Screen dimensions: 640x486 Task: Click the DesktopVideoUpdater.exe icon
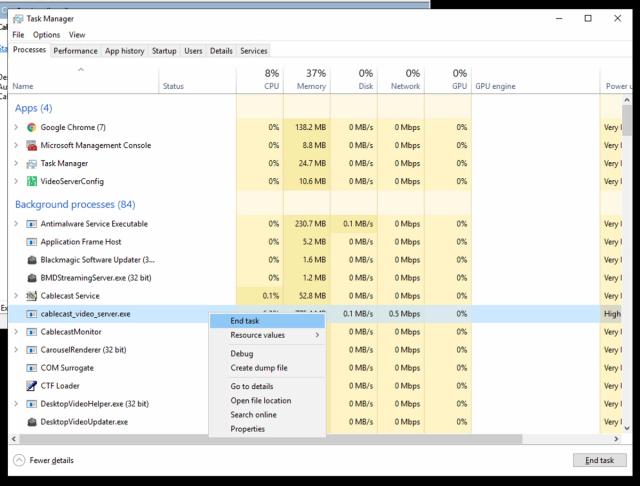click(31, 422)
